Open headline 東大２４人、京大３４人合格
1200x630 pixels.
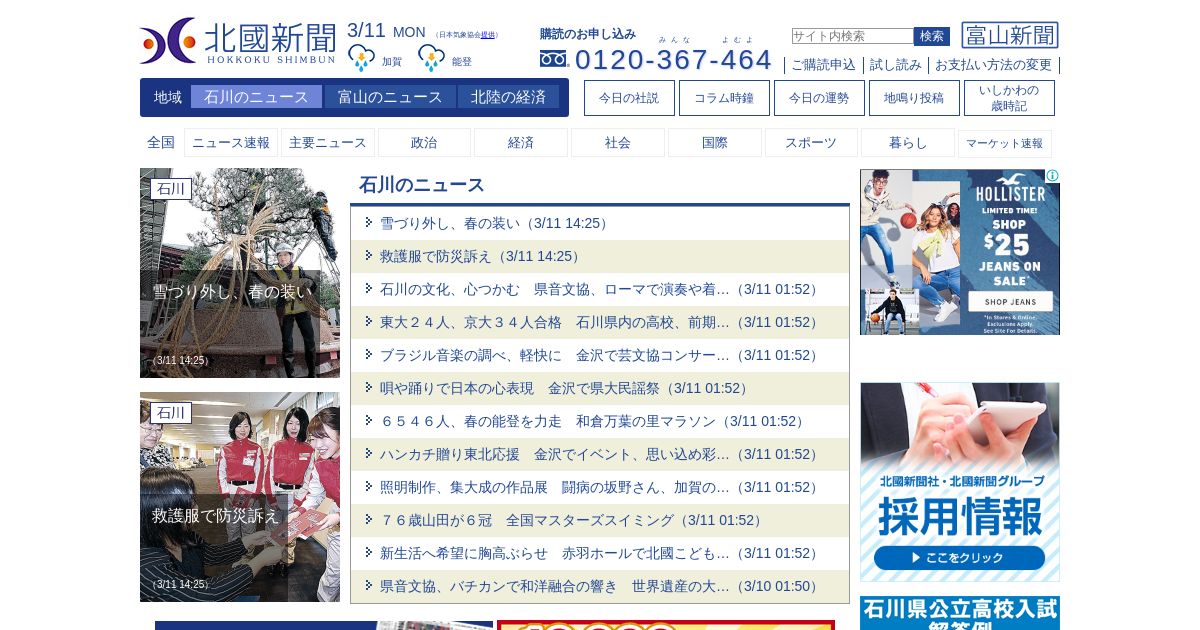coord(601,322)
